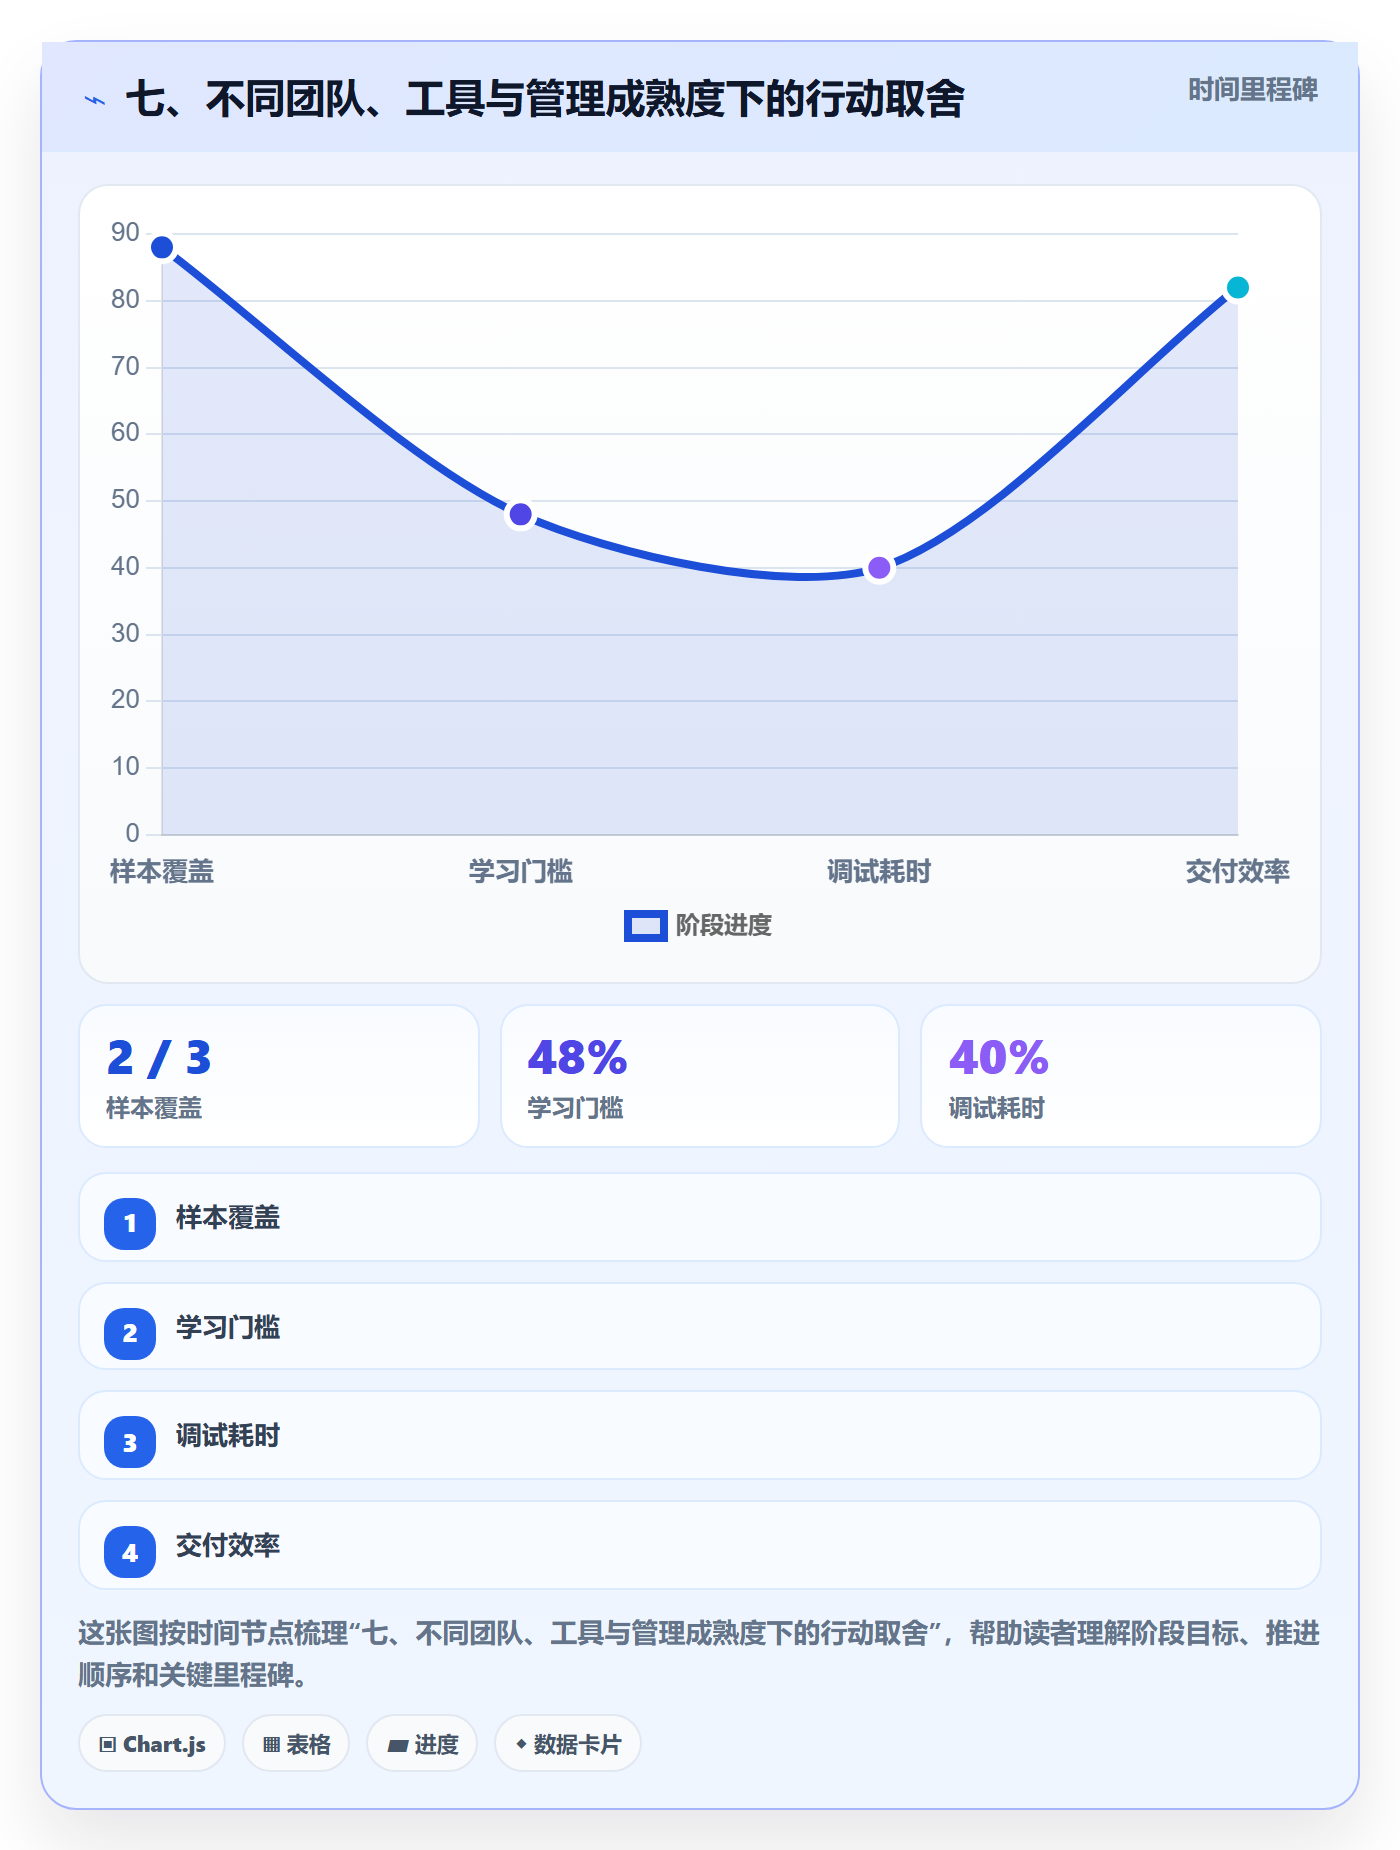Click the 样本覆盖 data point on the line
This screenshot has width=1400, height=1850.
pyautogui.click(x=162, y=247)
